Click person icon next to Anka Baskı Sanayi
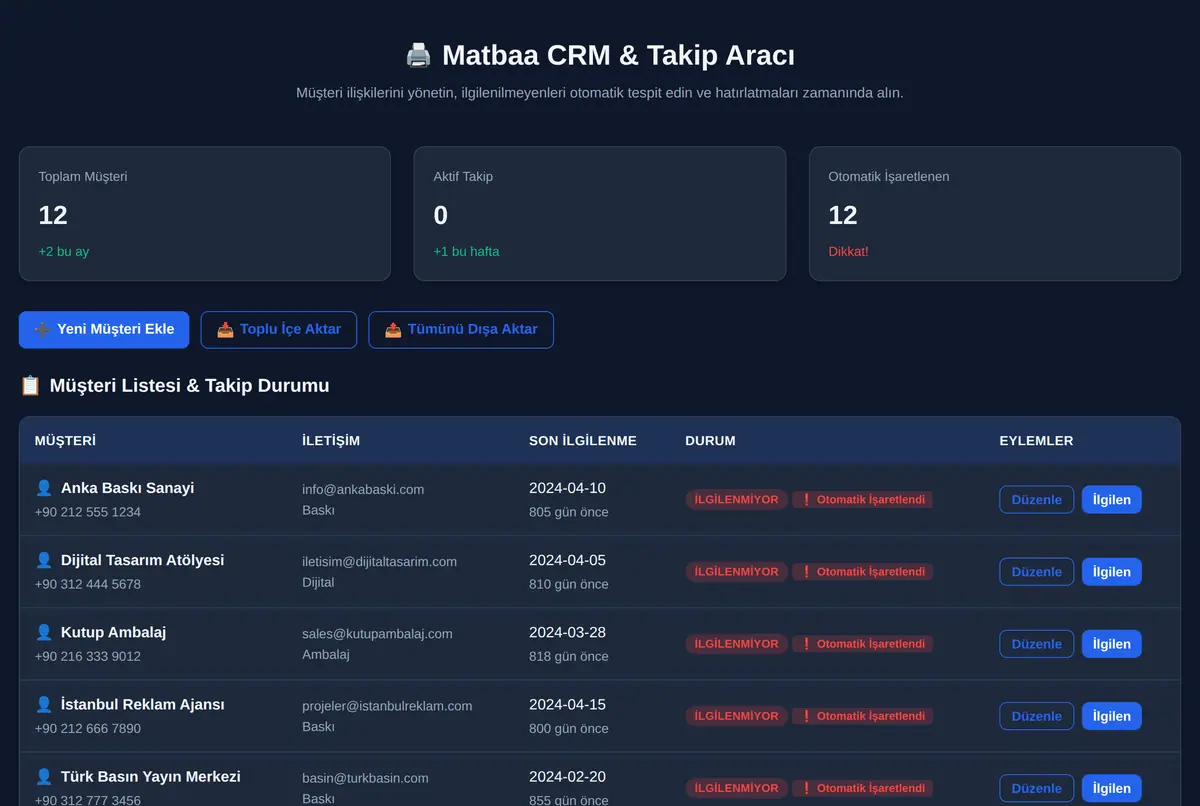1200x806 pixels. pyautogui.click(x=44, y=488)
